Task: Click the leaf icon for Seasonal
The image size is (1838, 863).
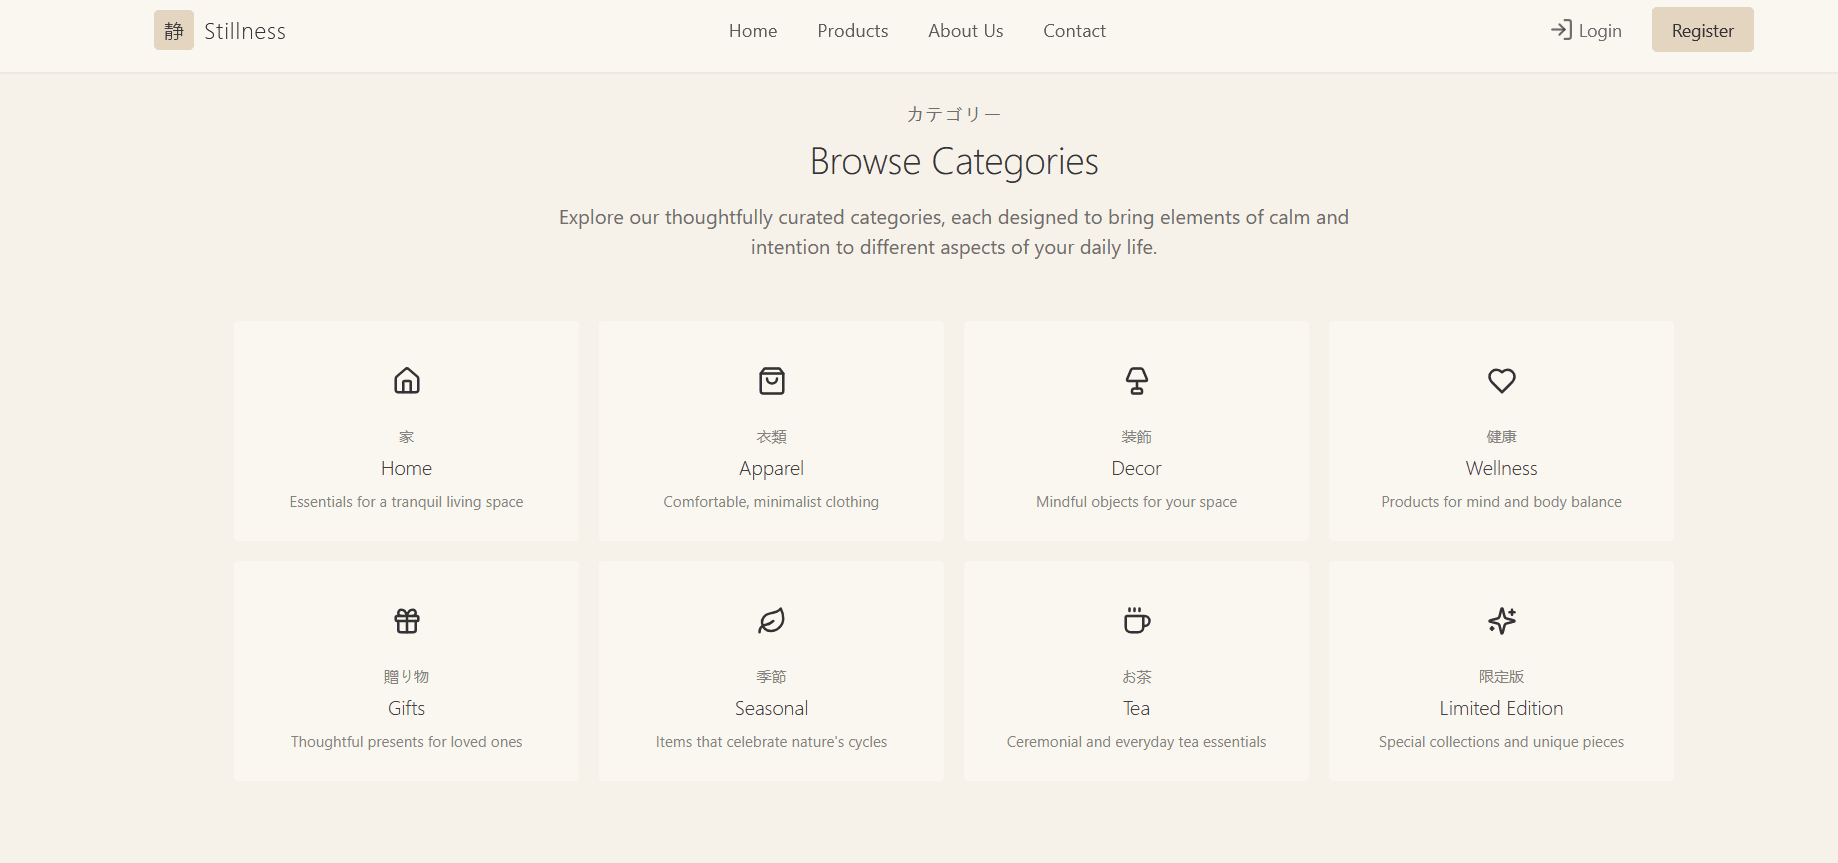Action: pos(772,621)
